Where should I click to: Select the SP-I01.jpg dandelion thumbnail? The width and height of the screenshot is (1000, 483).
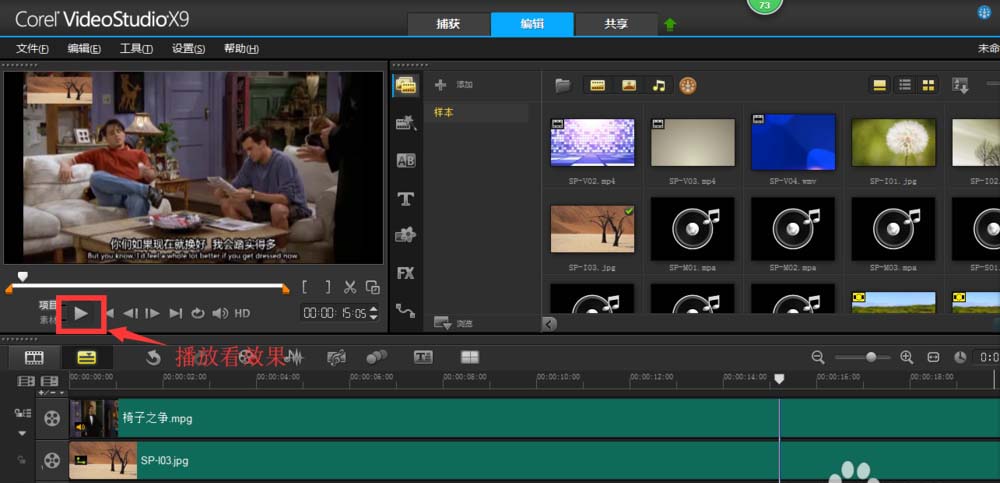(x=893, y=142)
